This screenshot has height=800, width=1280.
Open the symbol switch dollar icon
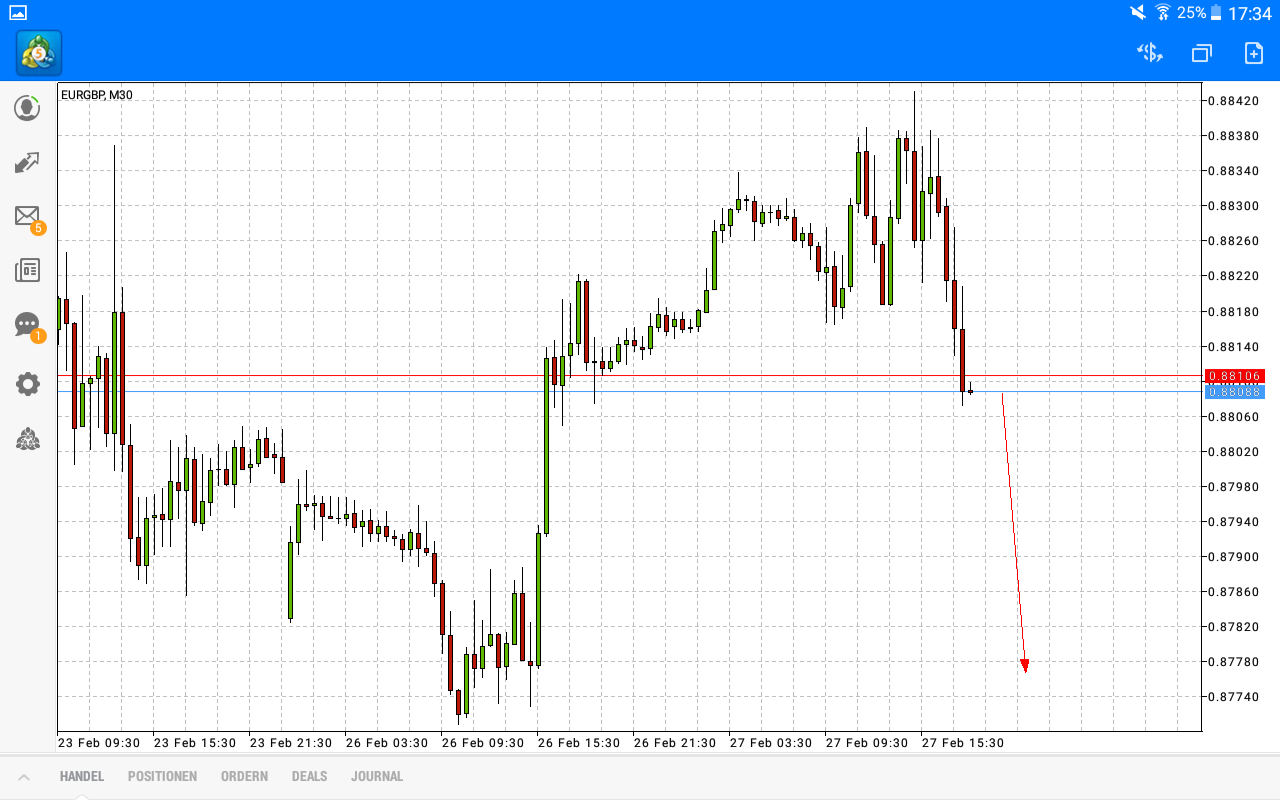pyautogui.click(x=1150, y=53)
